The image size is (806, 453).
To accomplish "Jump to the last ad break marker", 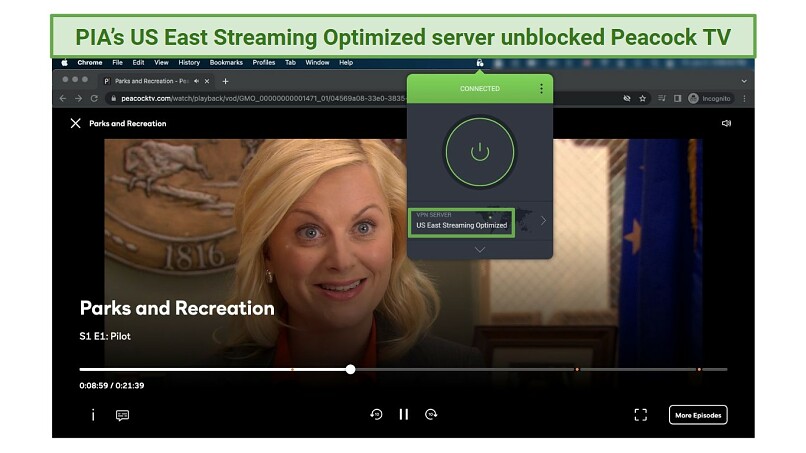I will 699,369.
